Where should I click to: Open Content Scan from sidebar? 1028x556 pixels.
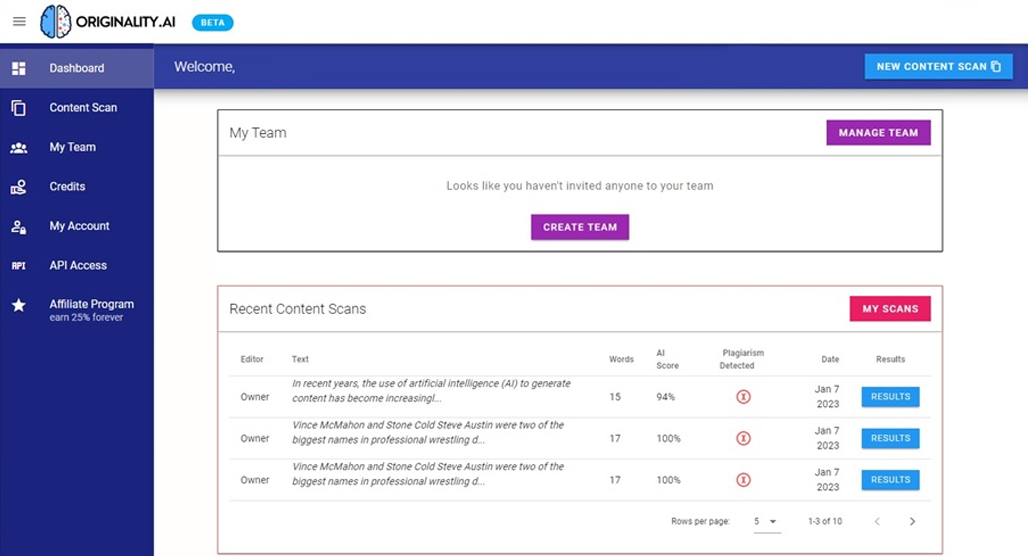point(77,108)
